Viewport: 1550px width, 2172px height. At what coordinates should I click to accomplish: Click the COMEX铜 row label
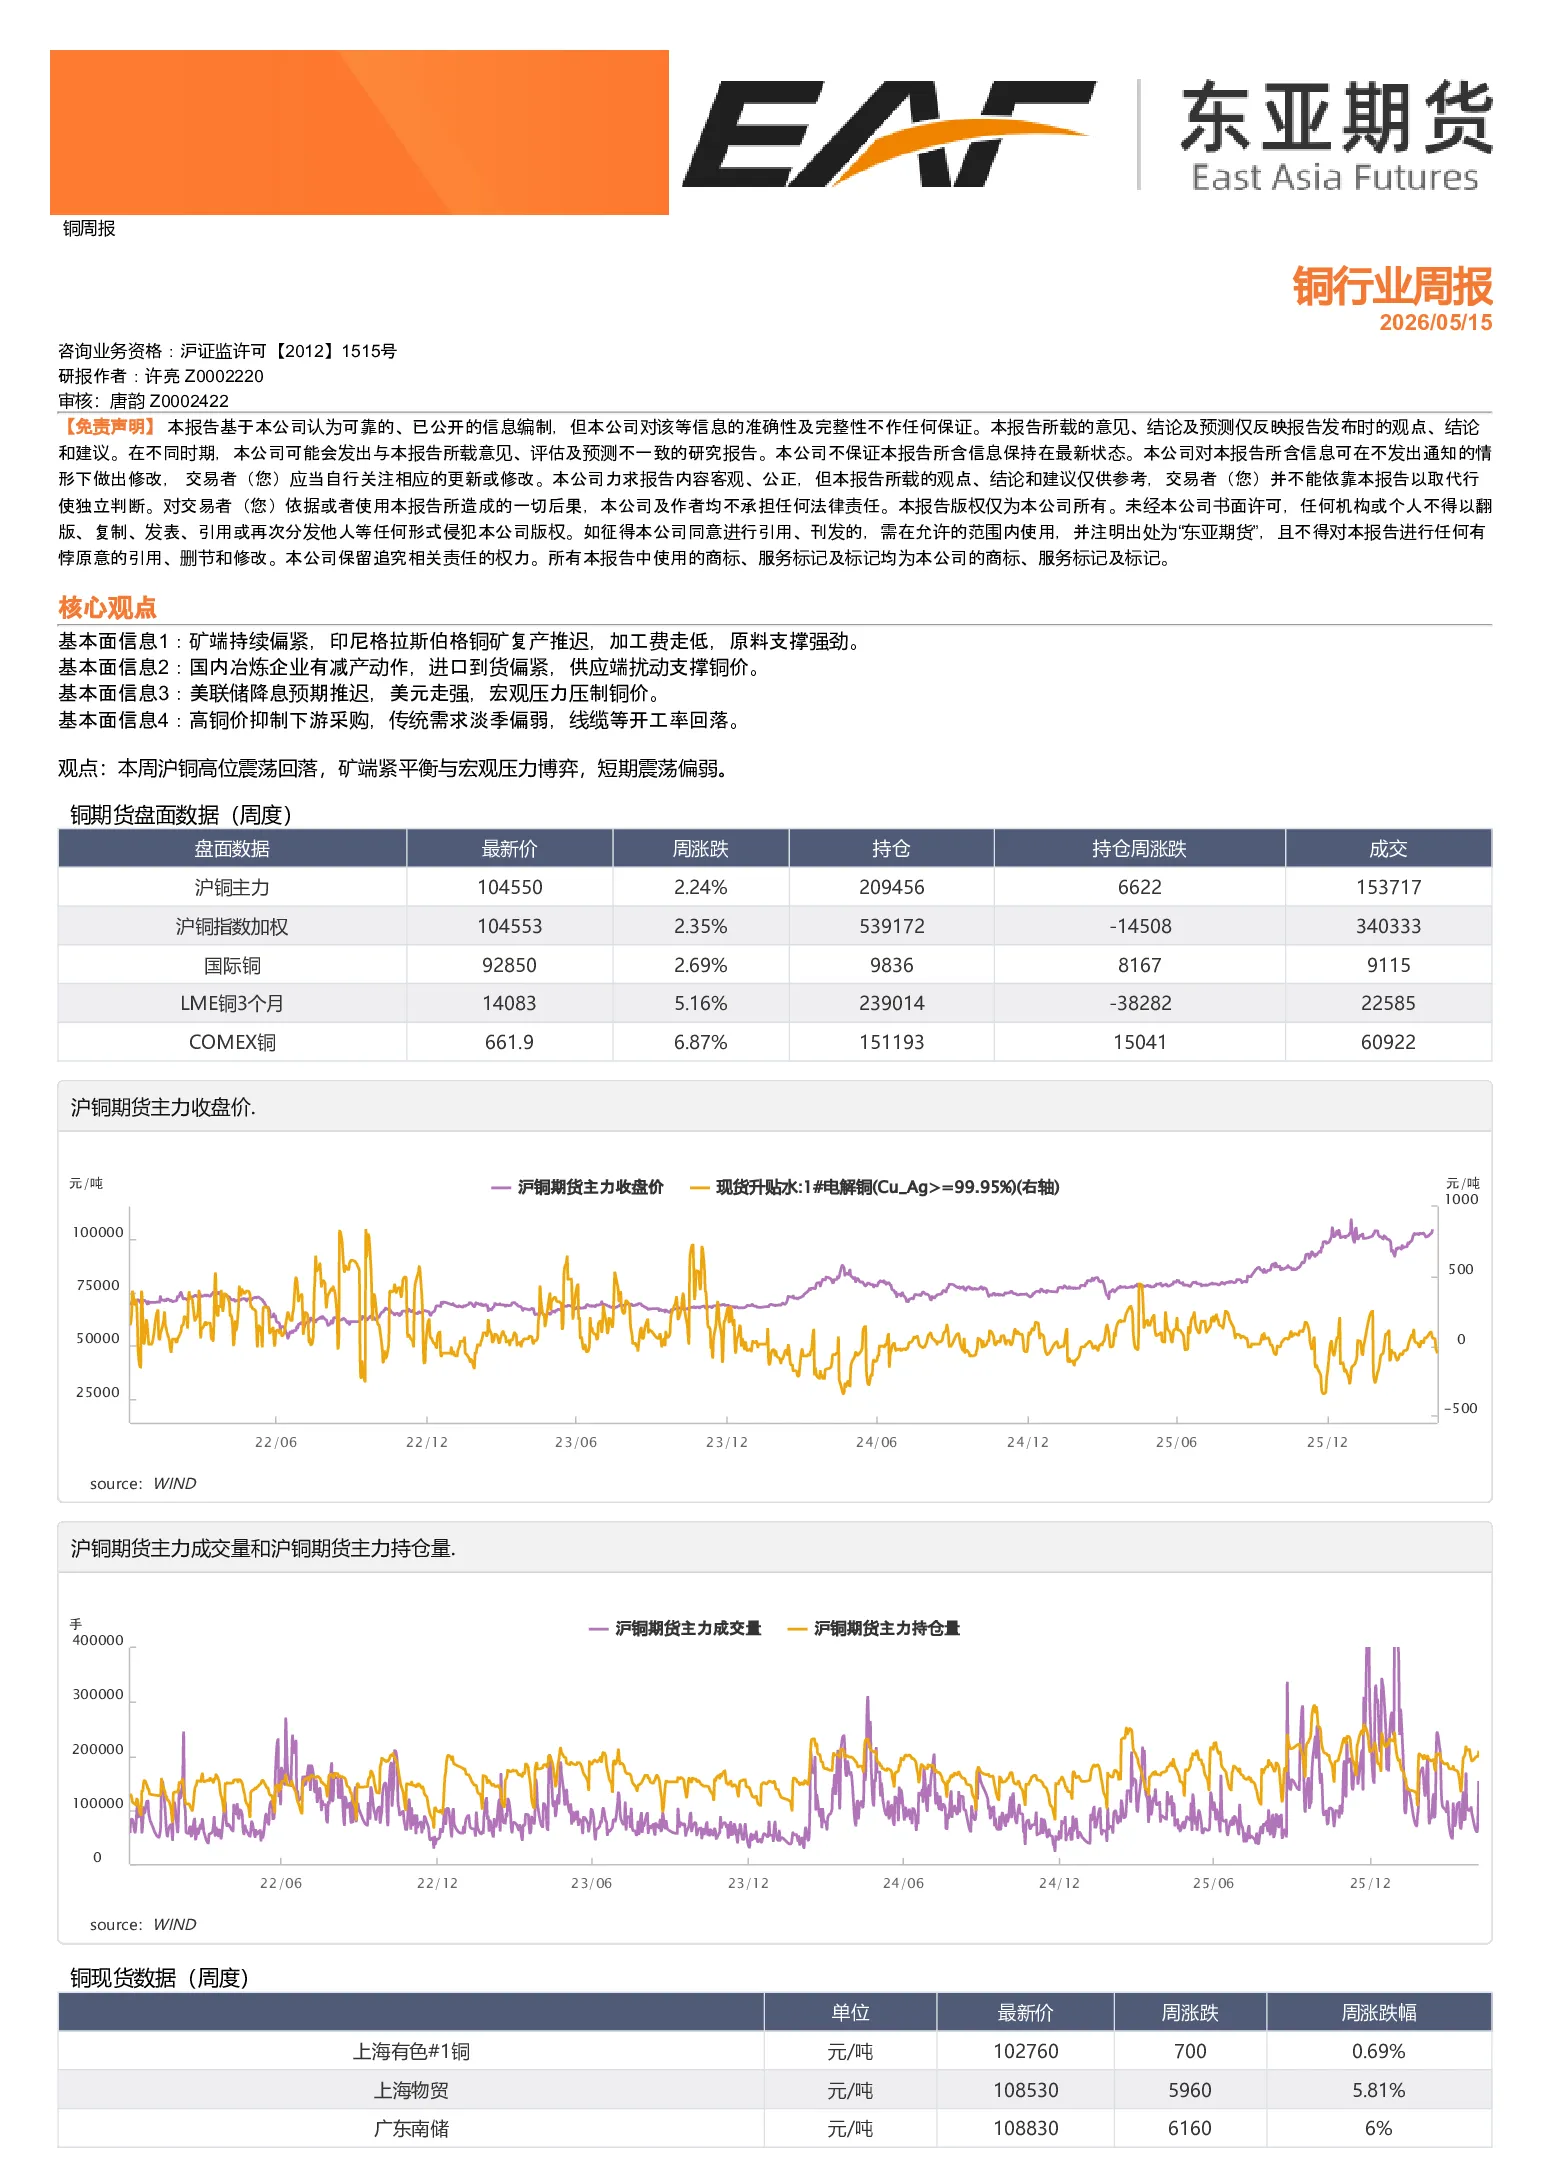pyautogui.click(x=232, y=1042)
